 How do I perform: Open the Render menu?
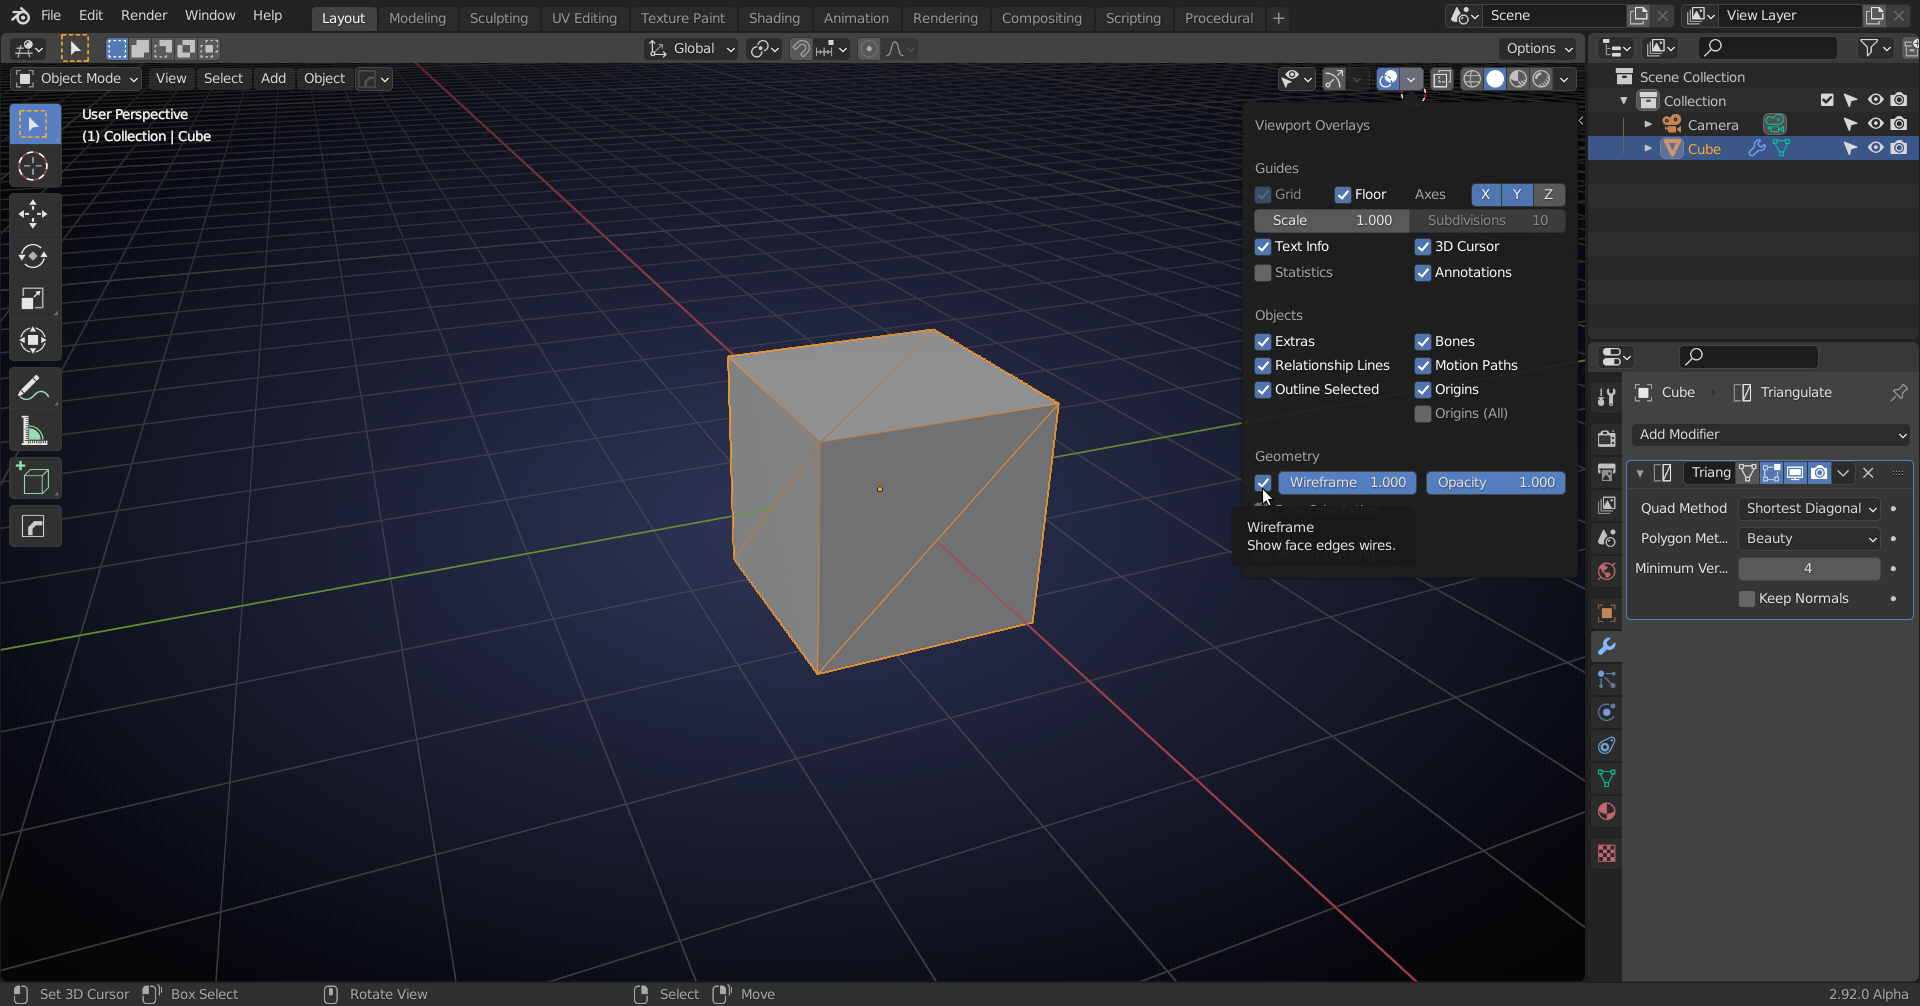click(x=143, y=15)
